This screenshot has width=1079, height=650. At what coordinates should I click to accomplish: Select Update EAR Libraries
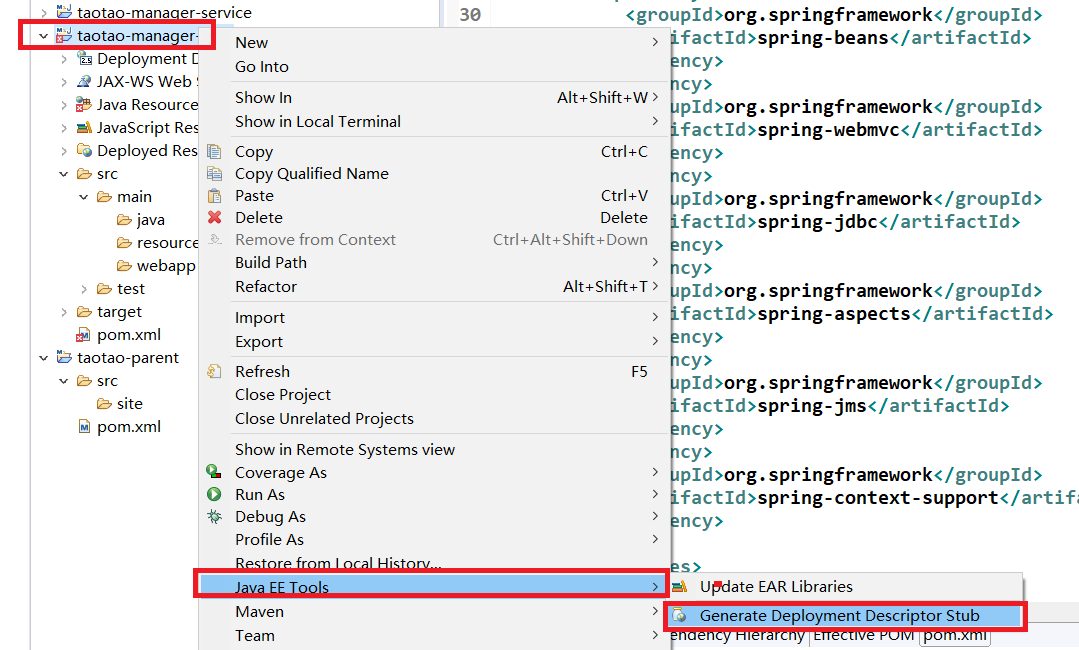(844, 587)
